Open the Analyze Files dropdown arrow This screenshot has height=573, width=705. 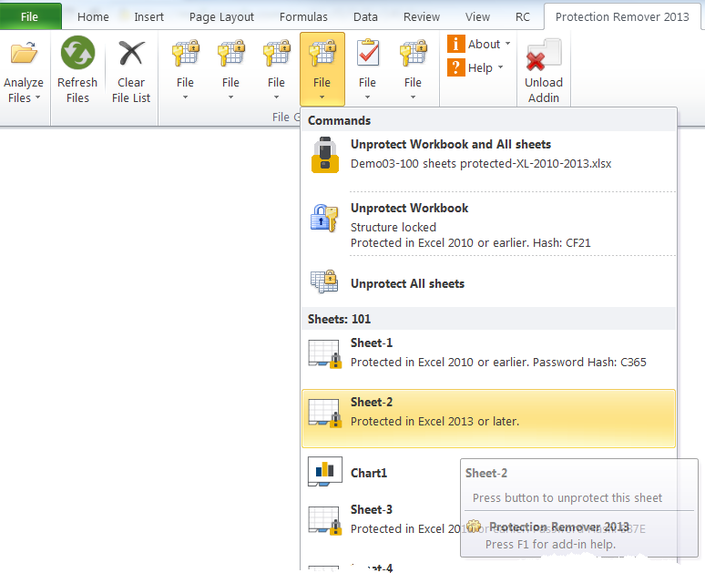[x=38, y=98]
